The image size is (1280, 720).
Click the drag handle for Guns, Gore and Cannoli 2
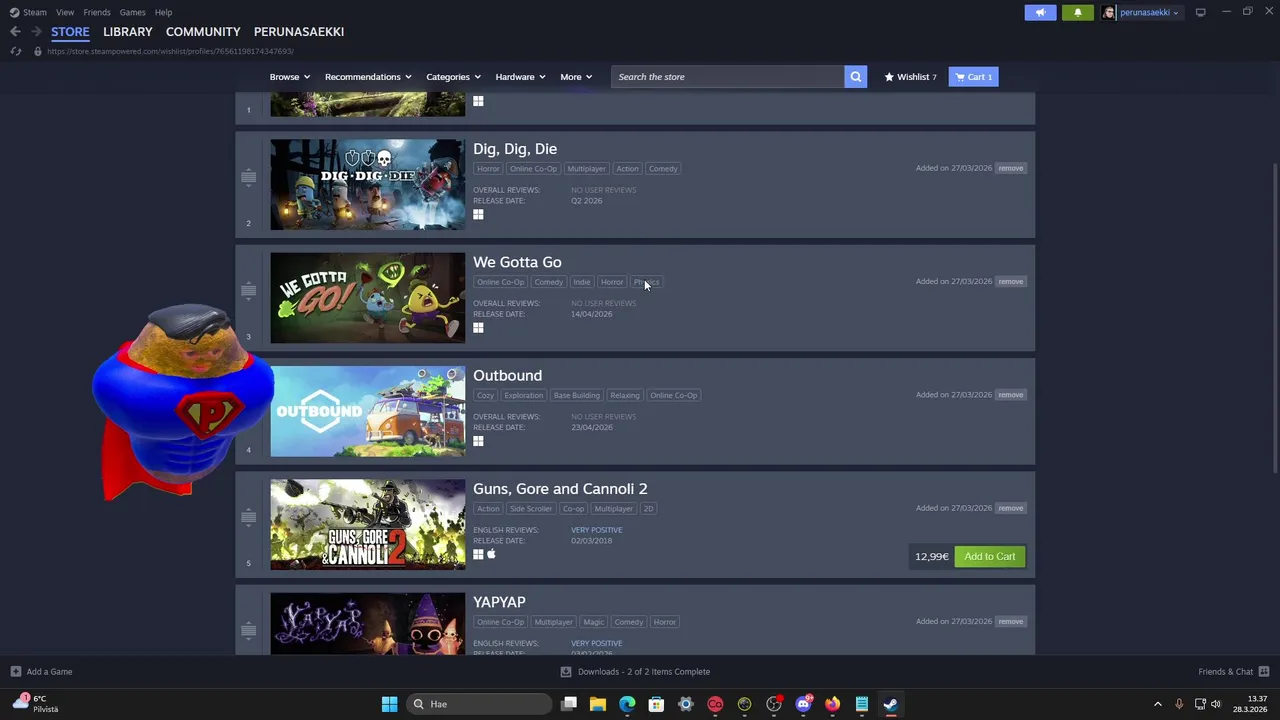pyautogui.click(x=248, y=517)
